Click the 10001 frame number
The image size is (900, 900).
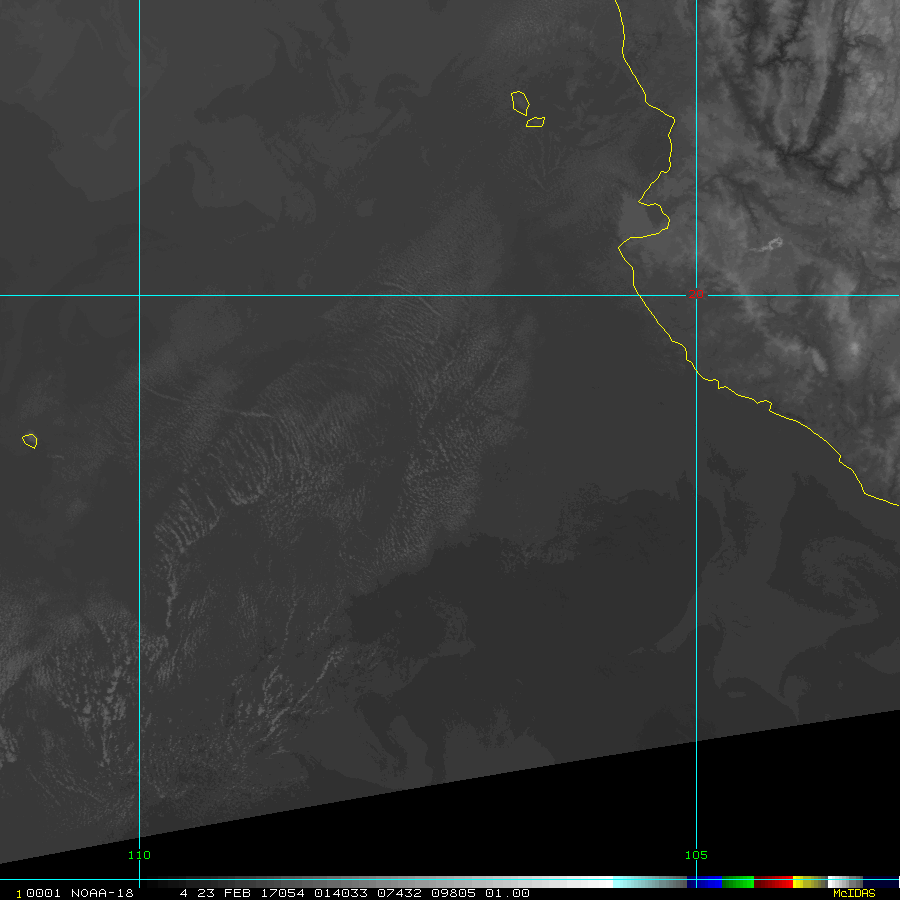tap(36, 893)
